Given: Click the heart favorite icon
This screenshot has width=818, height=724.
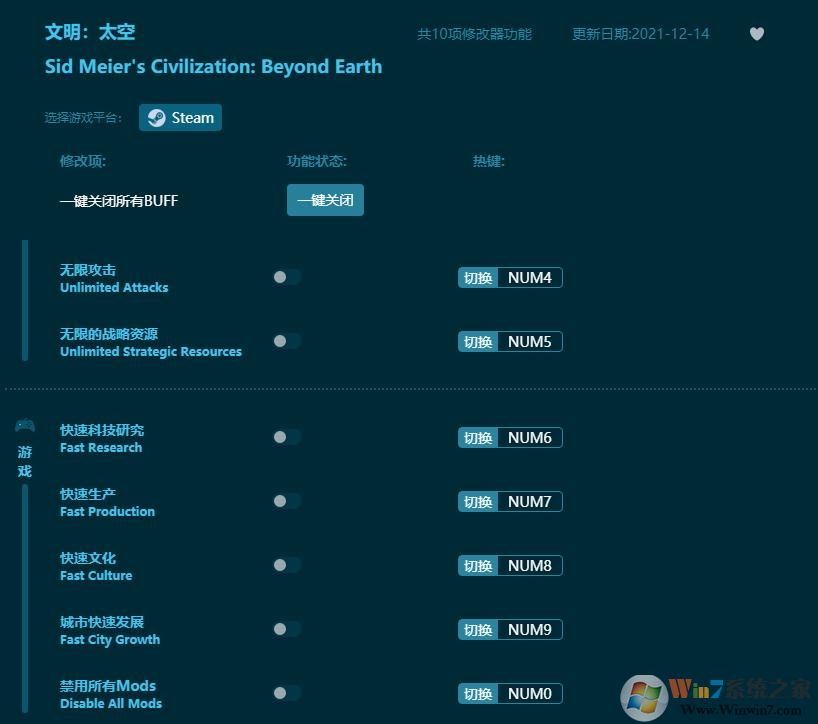Looking at the screenshot, I should tap(757, 33).
